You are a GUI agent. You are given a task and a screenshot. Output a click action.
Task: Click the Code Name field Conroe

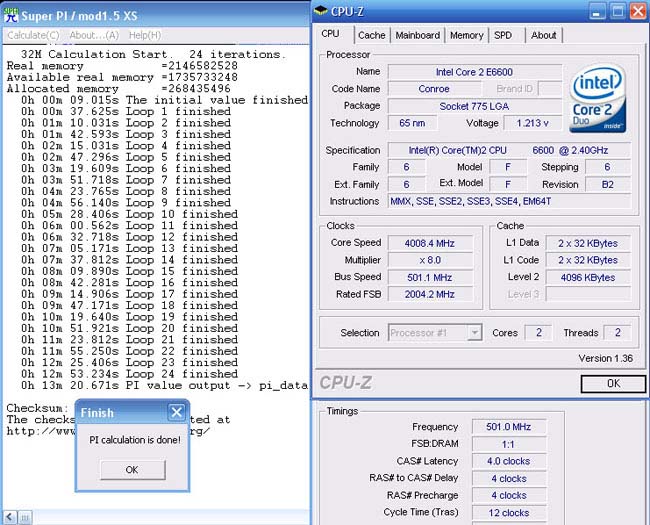click(x=434, y=89)
